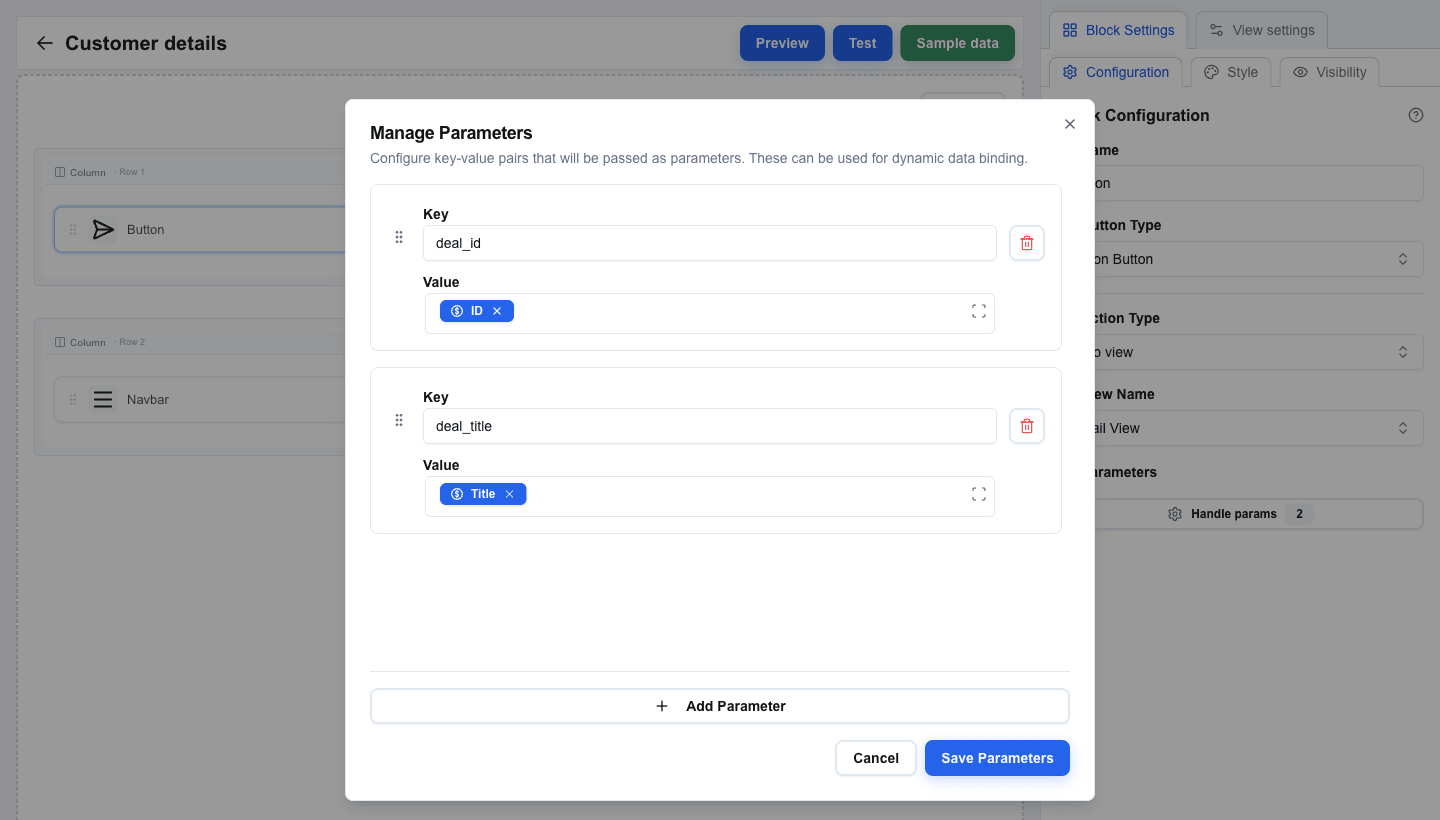Expand the Title value field to fullscreen
Image resolution: width=1440 pixels, height=820 pixels.
979,494
